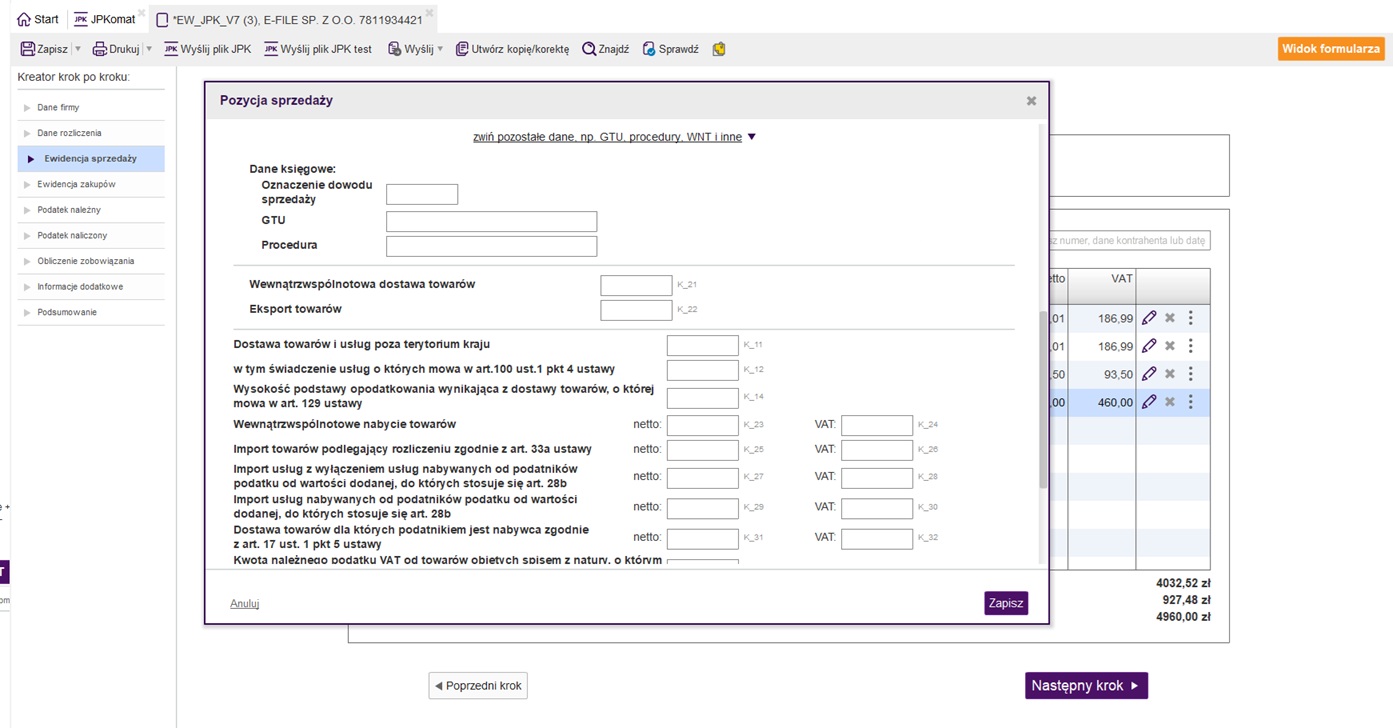Go to Podatek należny step
Viewport: 1393px width, 728px height.
coord(69,210)
